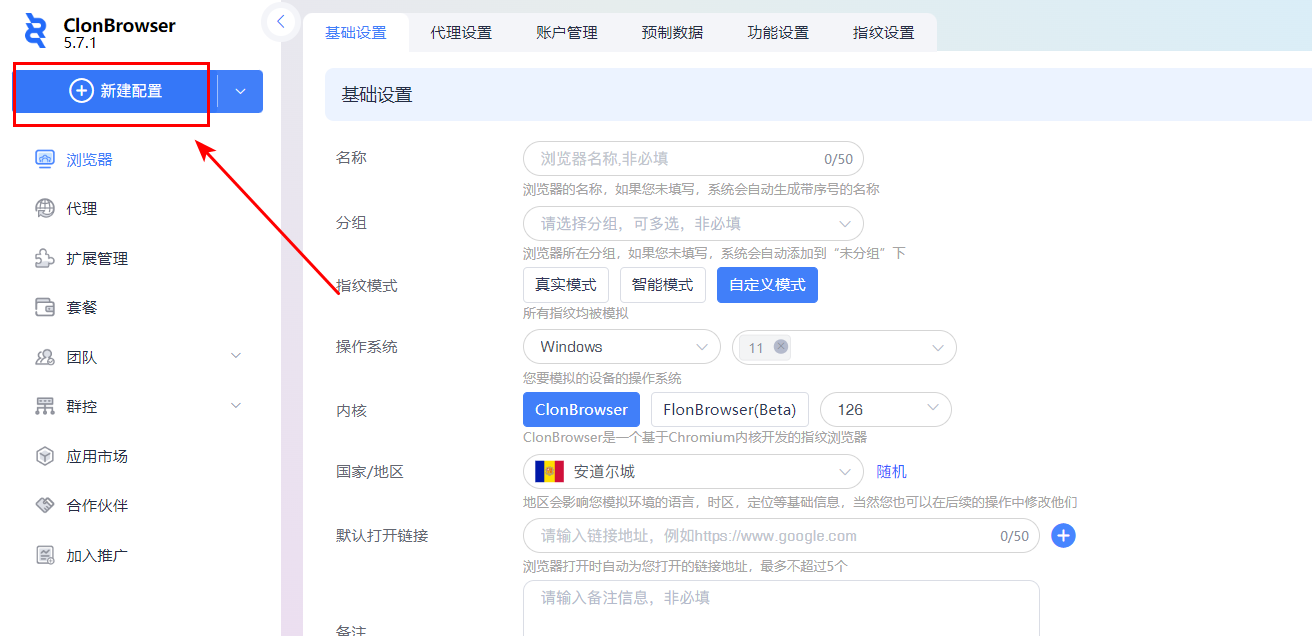Focus the 备注 notes text area
The height and width of the screenshot is (636, 1312).
(x=781, y=608)
